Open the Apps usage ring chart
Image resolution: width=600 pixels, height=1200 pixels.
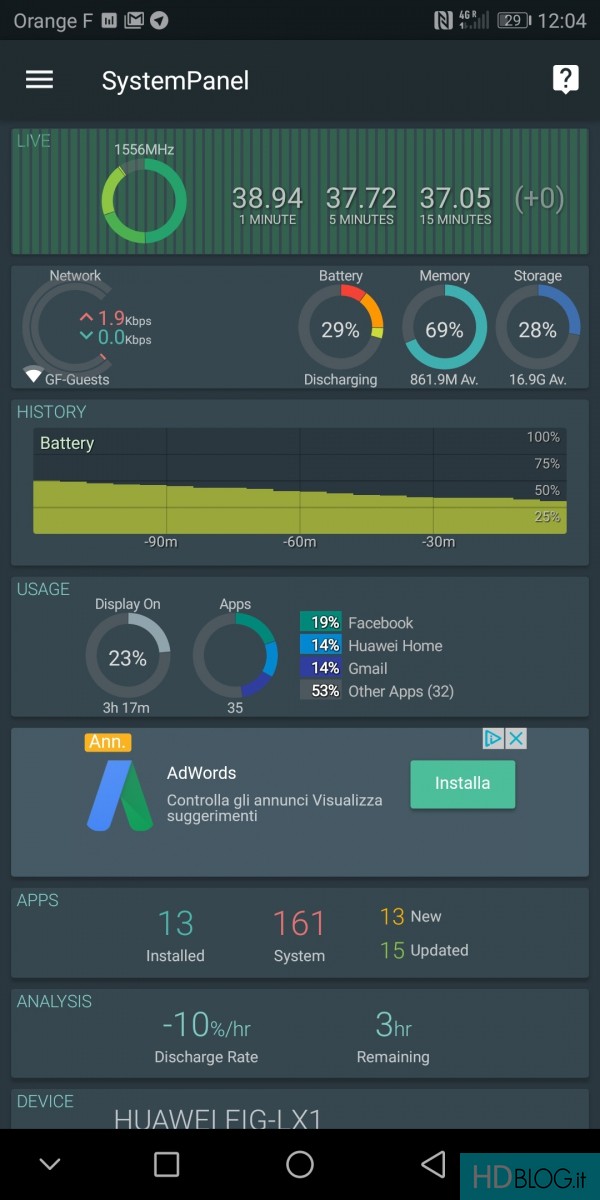(x=235, y=656)
